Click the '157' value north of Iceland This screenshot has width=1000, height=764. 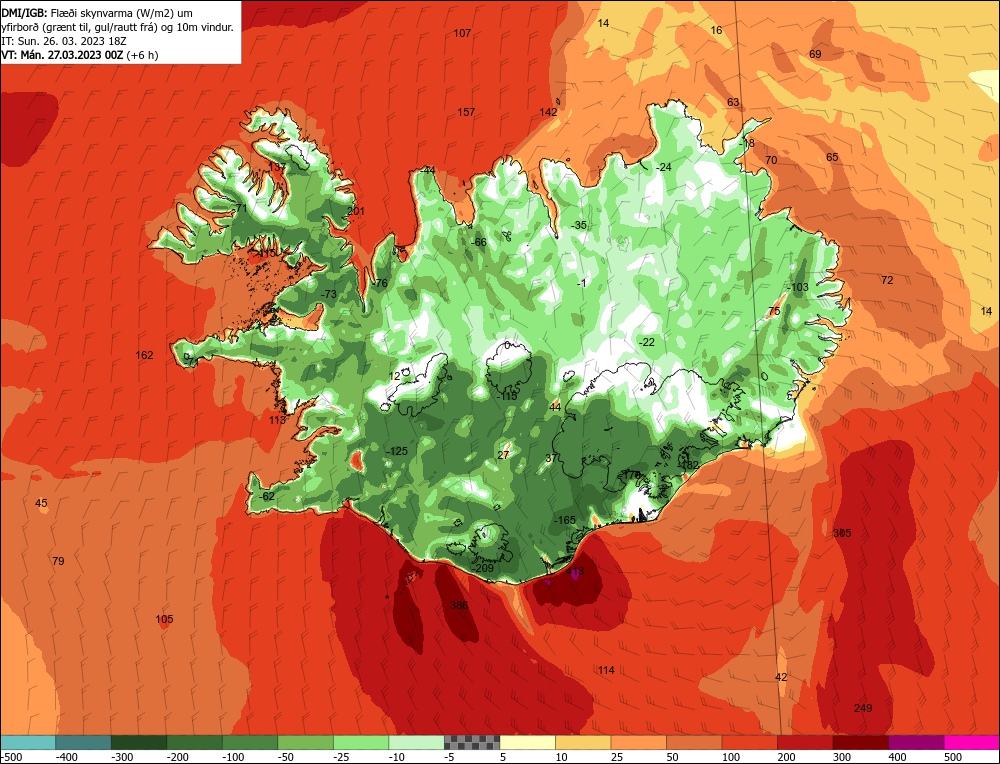point(466,112)
